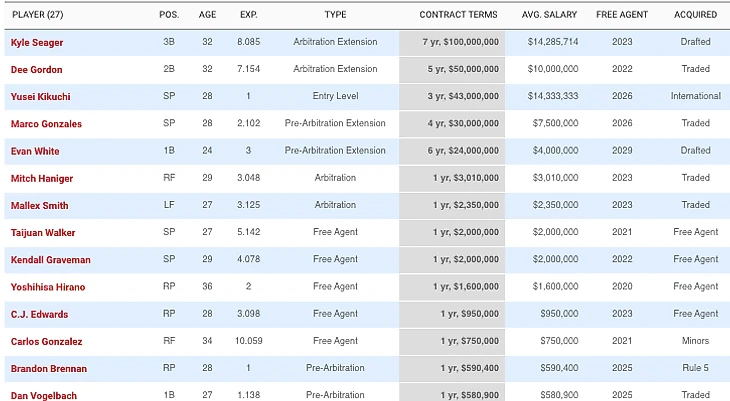Click the C.J. Edwards player link
Image resolution: width=730 pixels, height=401 pixels.
[39, 314]
